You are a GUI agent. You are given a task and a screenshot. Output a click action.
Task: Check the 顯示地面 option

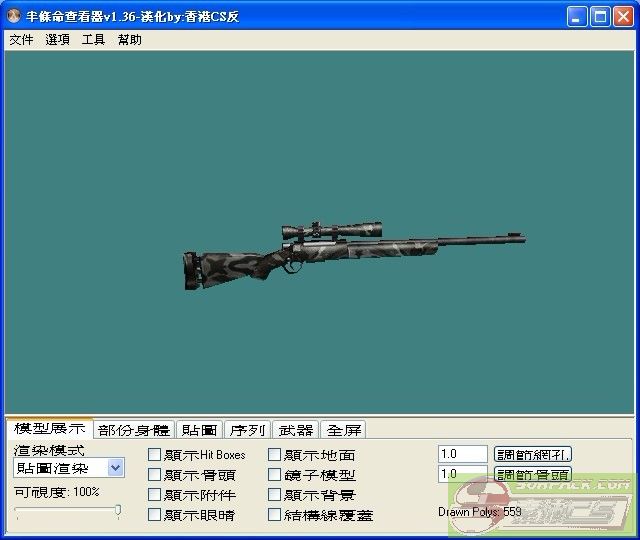point(275,455)
